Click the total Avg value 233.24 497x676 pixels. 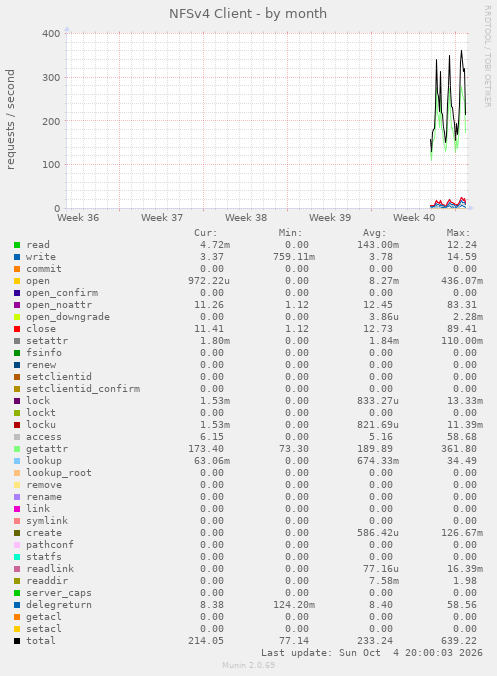click(375, 641)
